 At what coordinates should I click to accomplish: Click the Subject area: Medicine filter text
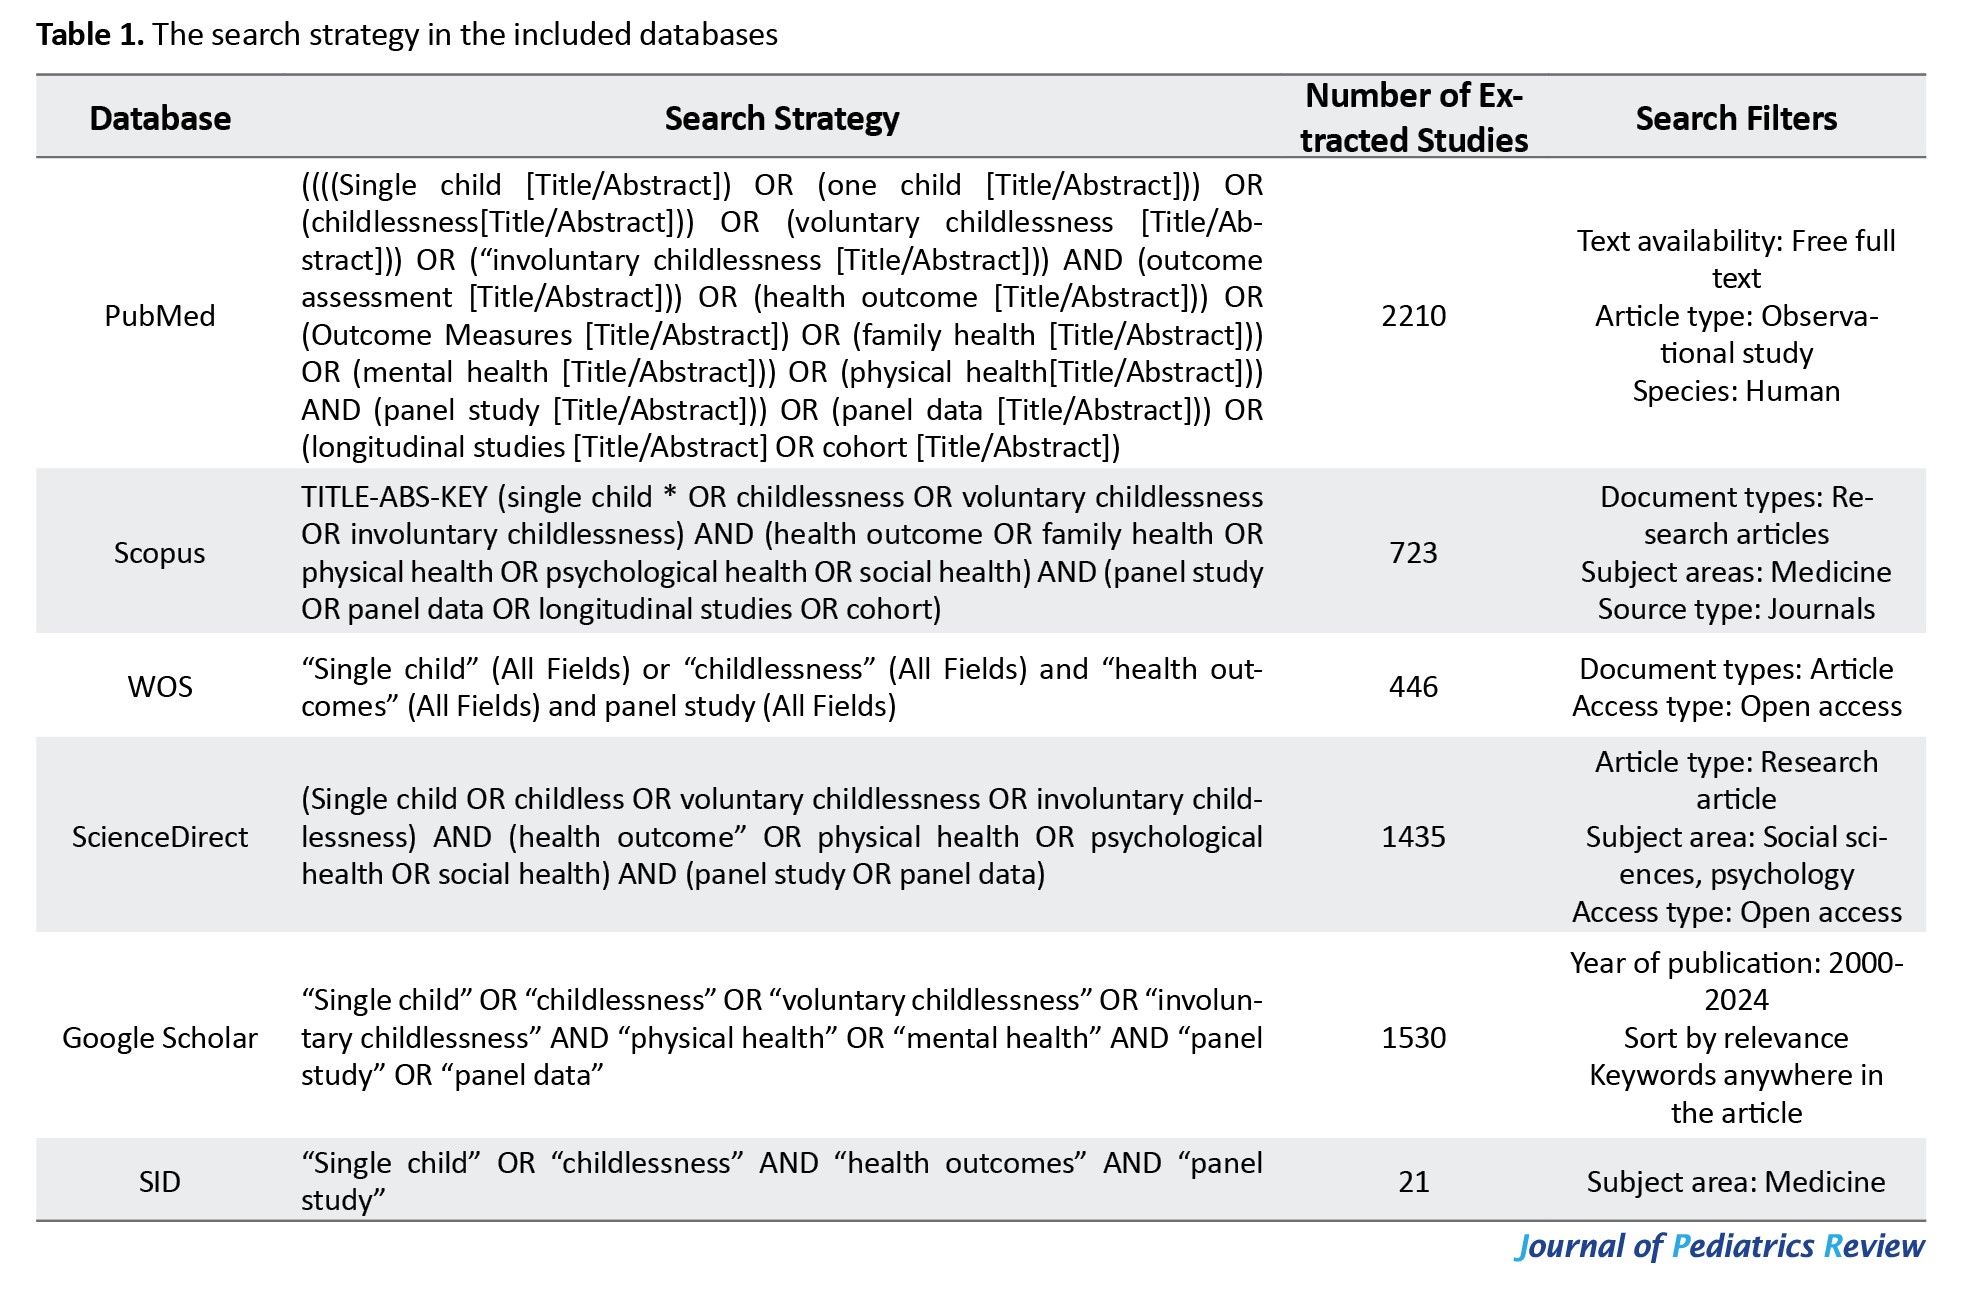[1736, 1182]
